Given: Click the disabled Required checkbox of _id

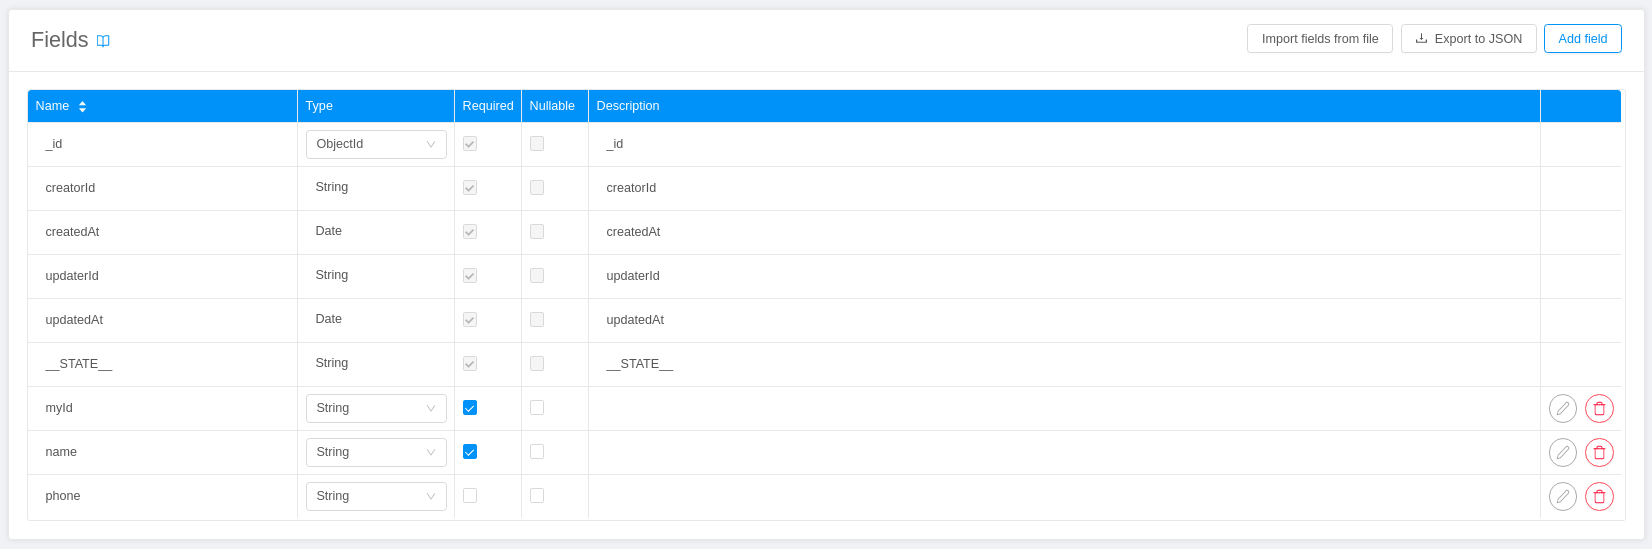Looking at the screenshot, I should coord(470,144).
